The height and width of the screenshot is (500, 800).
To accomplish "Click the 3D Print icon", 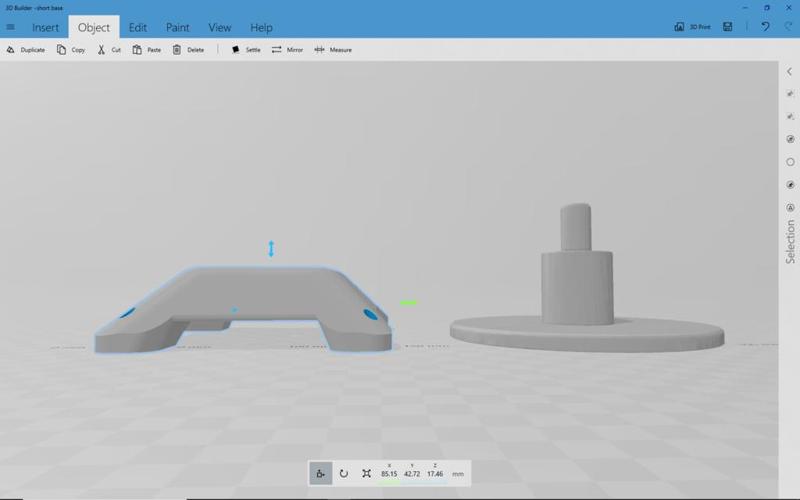I will (x=679, y=27).
